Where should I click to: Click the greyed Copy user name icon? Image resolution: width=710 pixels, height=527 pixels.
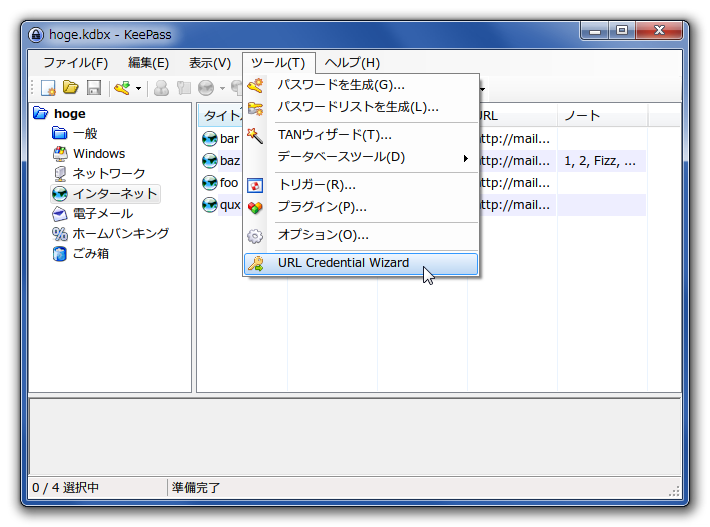[161, 88]
